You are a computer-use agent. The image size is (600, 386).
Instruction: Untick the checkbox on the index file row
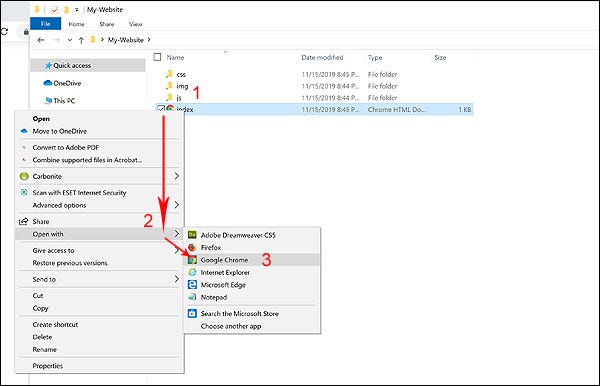(161, 109)
